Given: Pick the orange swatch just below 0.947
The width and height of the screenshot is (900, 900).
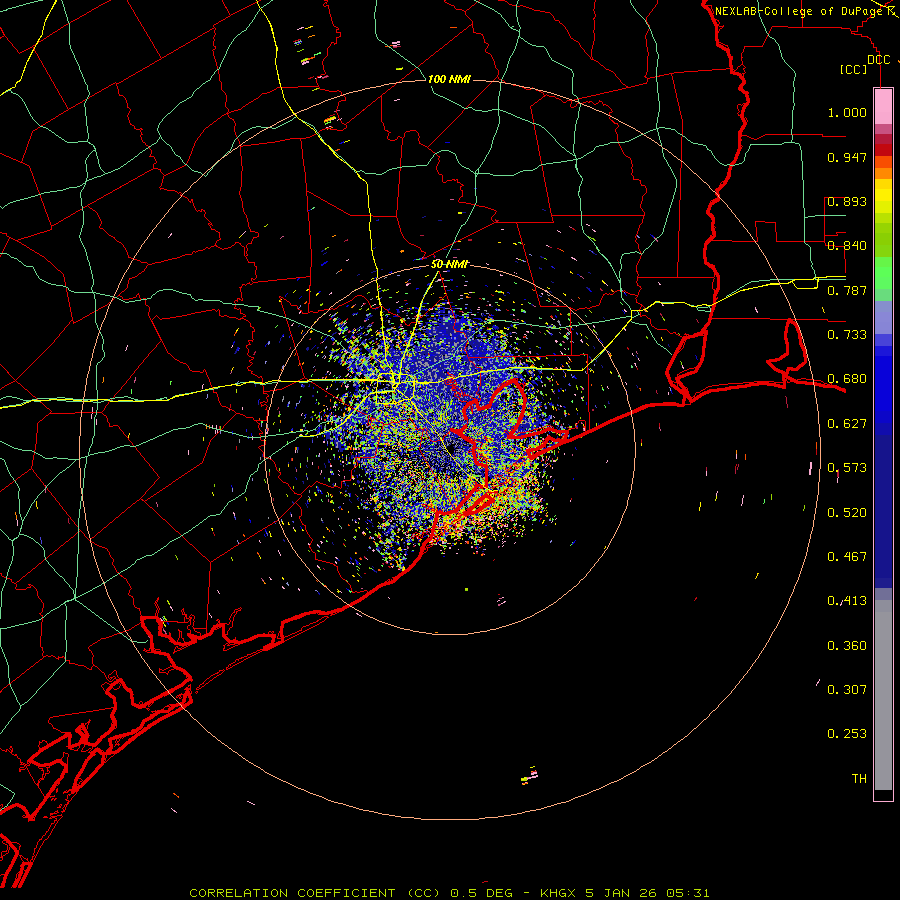Looking at the screenshot, I should 883,173.
